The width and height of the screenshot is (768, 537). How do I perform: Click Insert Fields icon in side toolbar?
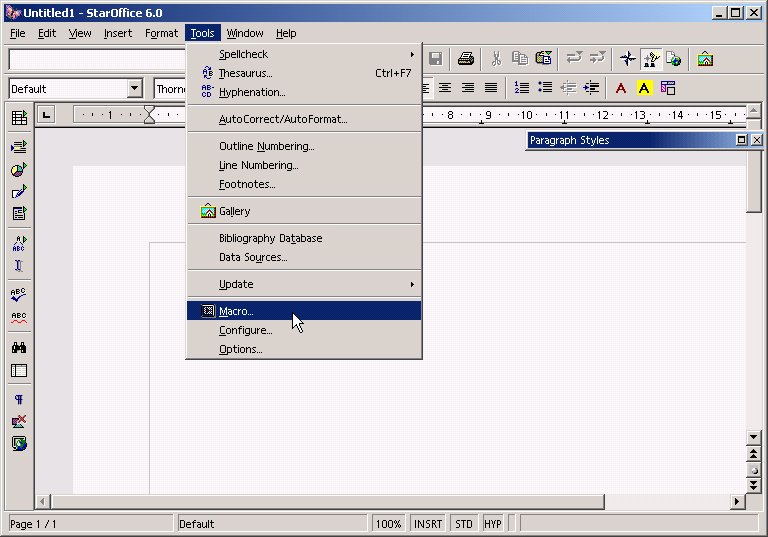click(x=19, y=146)
